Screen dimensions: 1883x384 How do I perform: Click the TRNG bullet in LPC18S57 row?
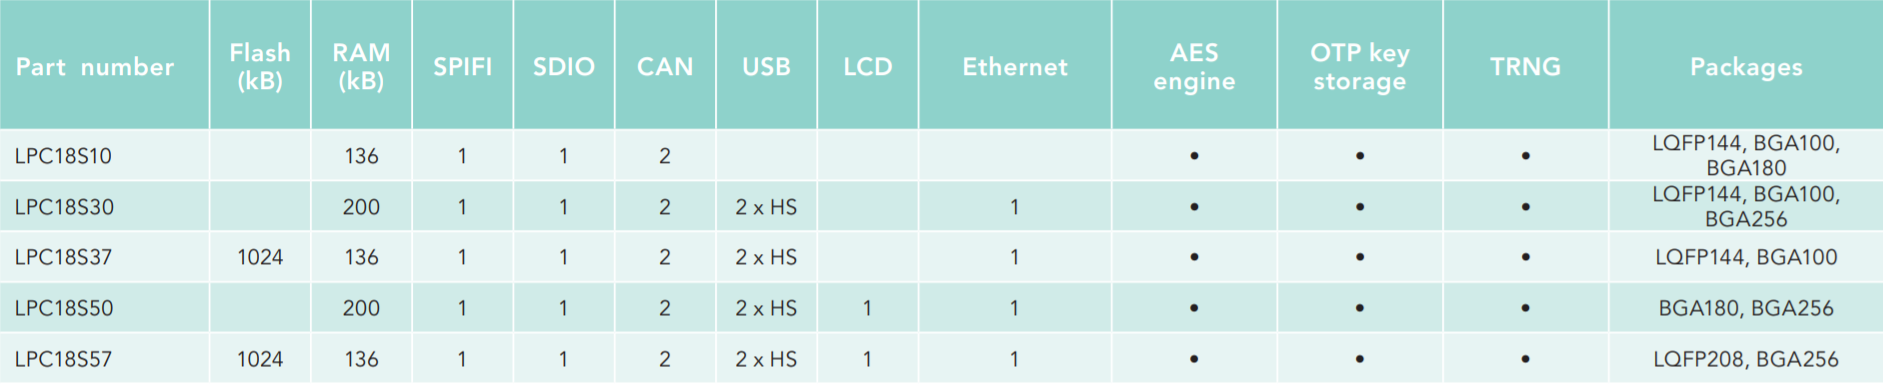click(1525, 359)
